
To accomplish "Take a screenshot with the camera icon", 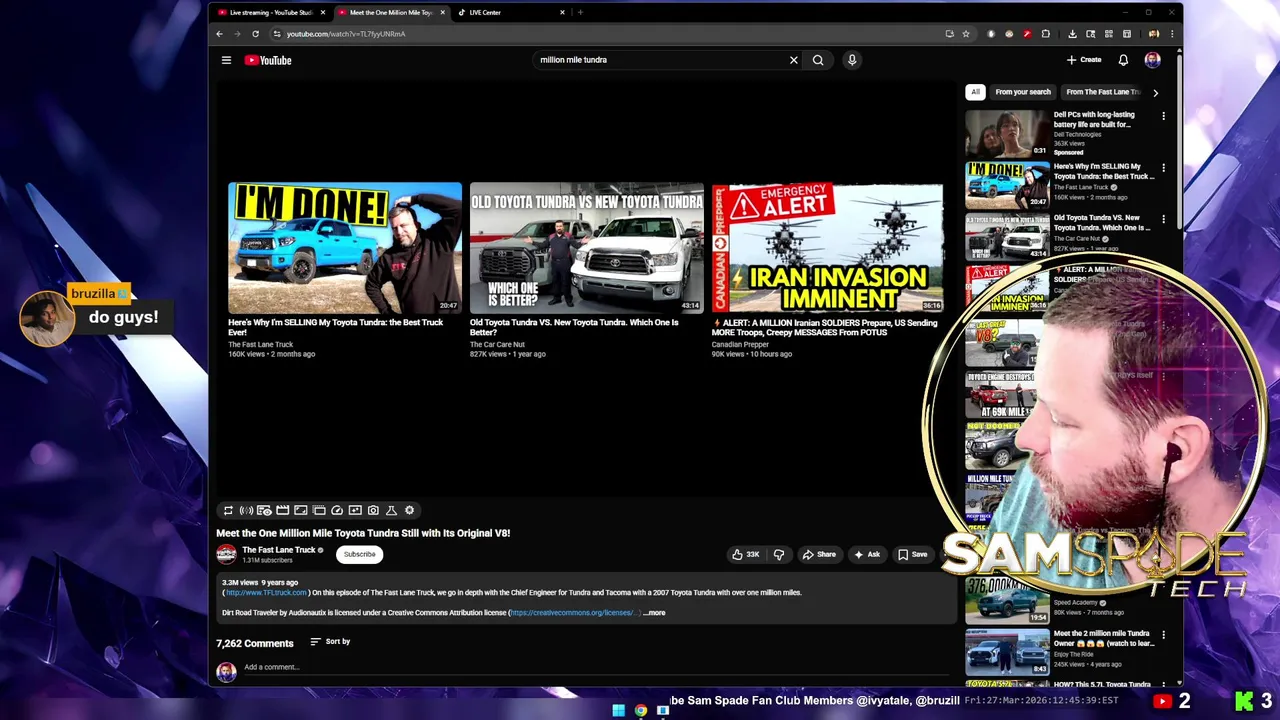I will click(373, 510).
